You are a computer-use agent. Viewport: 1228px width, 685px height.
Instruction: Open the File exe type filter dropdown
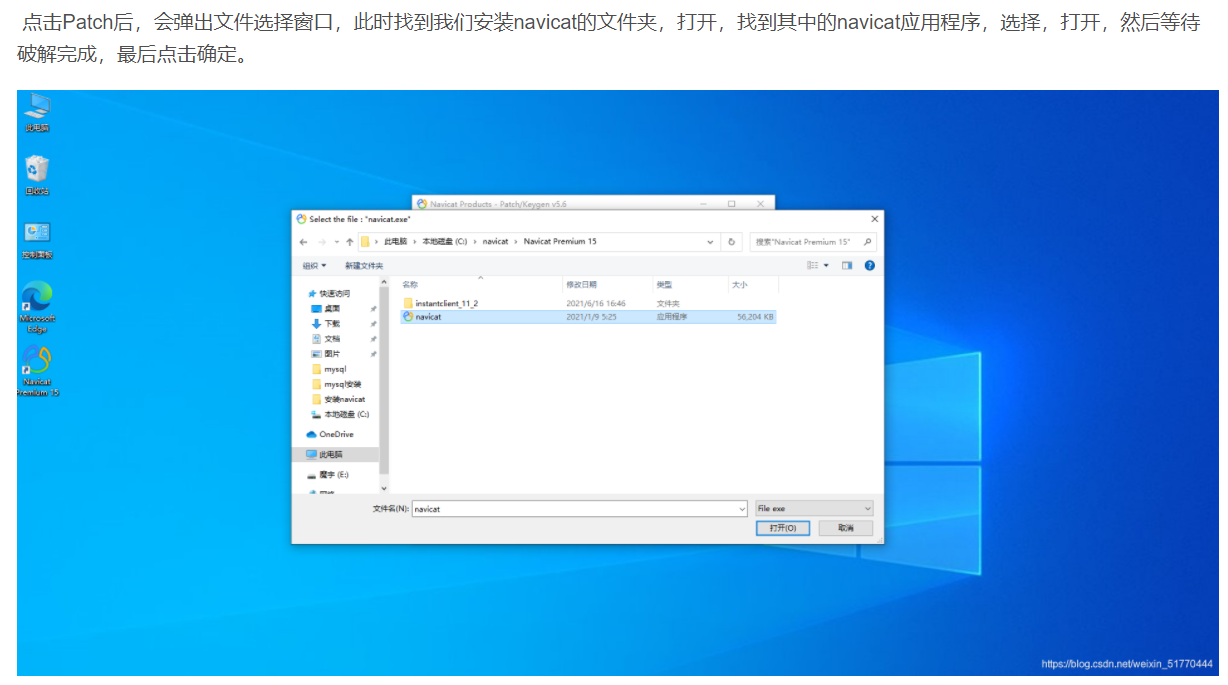814,509
